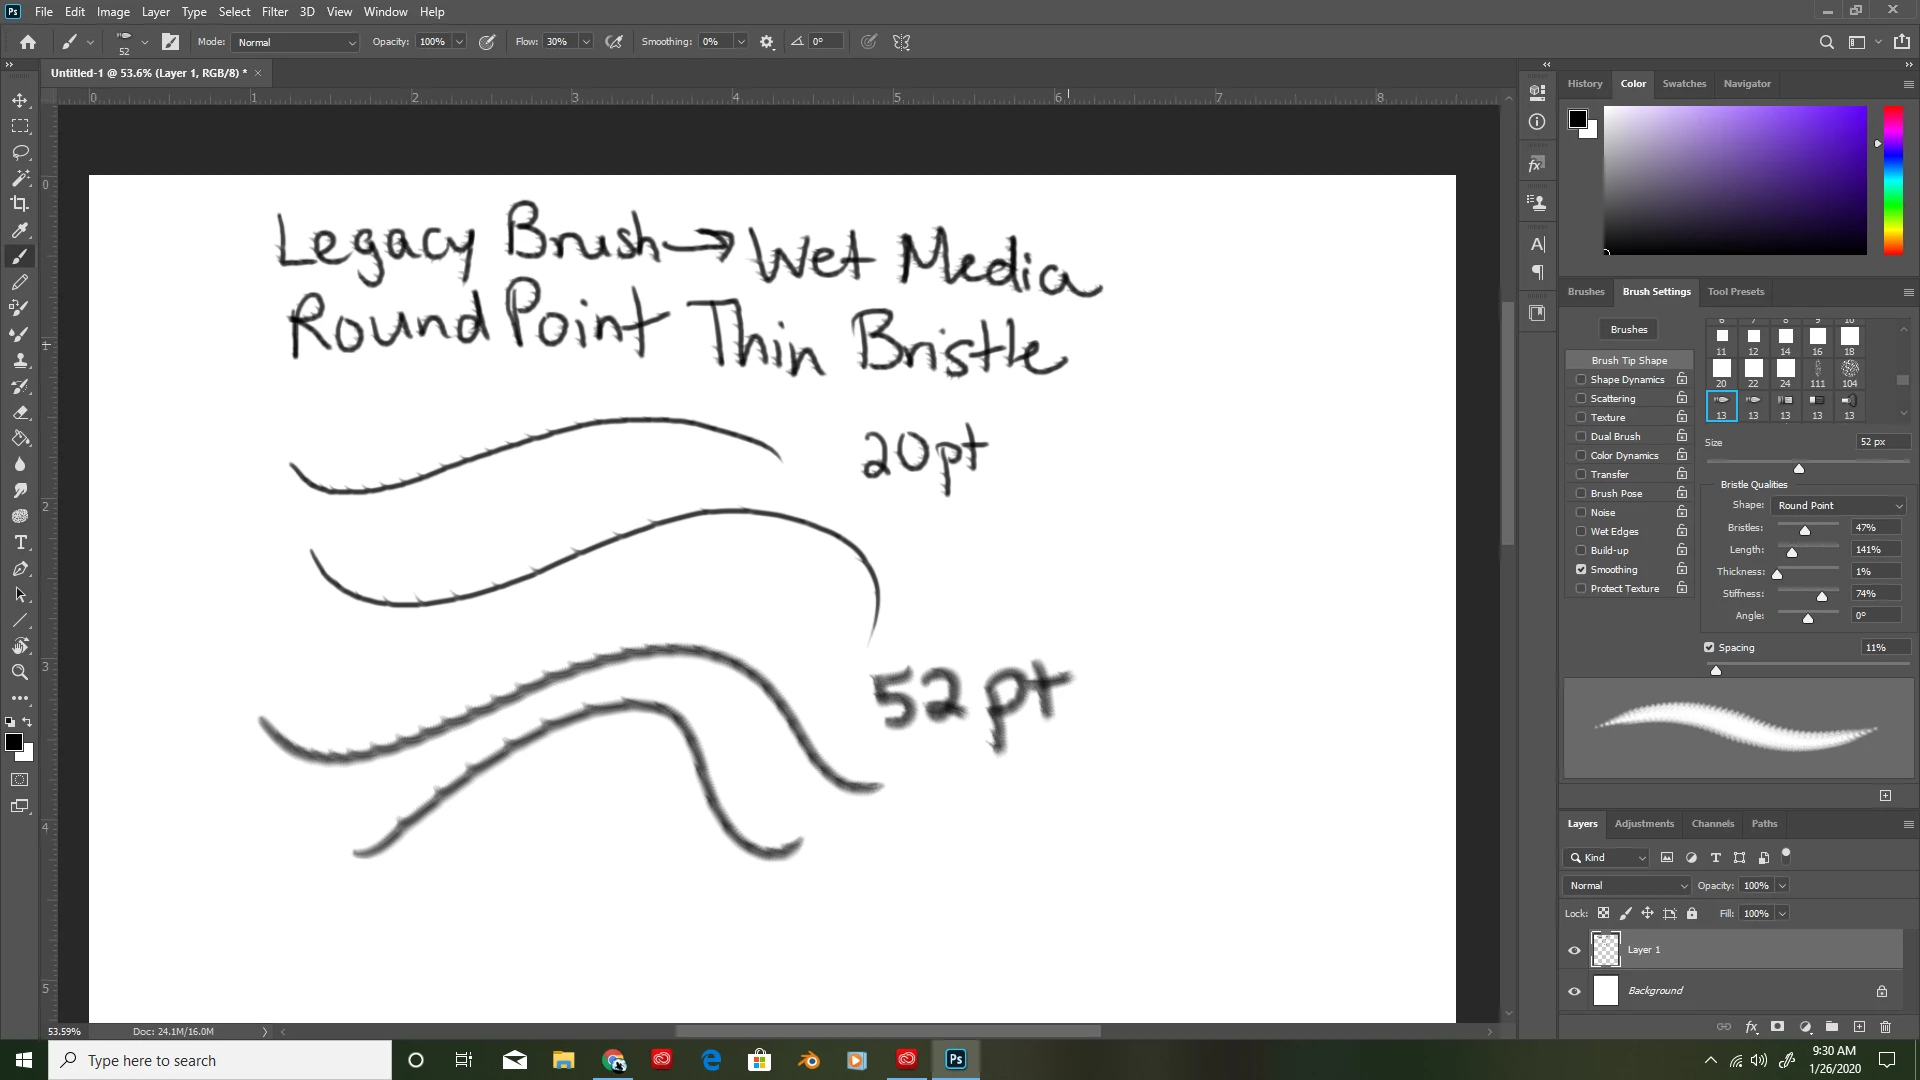This screenshot has height=1080, width=1920.
Task: Open the smoothing options gear icon
Action: tap(767, 42)
